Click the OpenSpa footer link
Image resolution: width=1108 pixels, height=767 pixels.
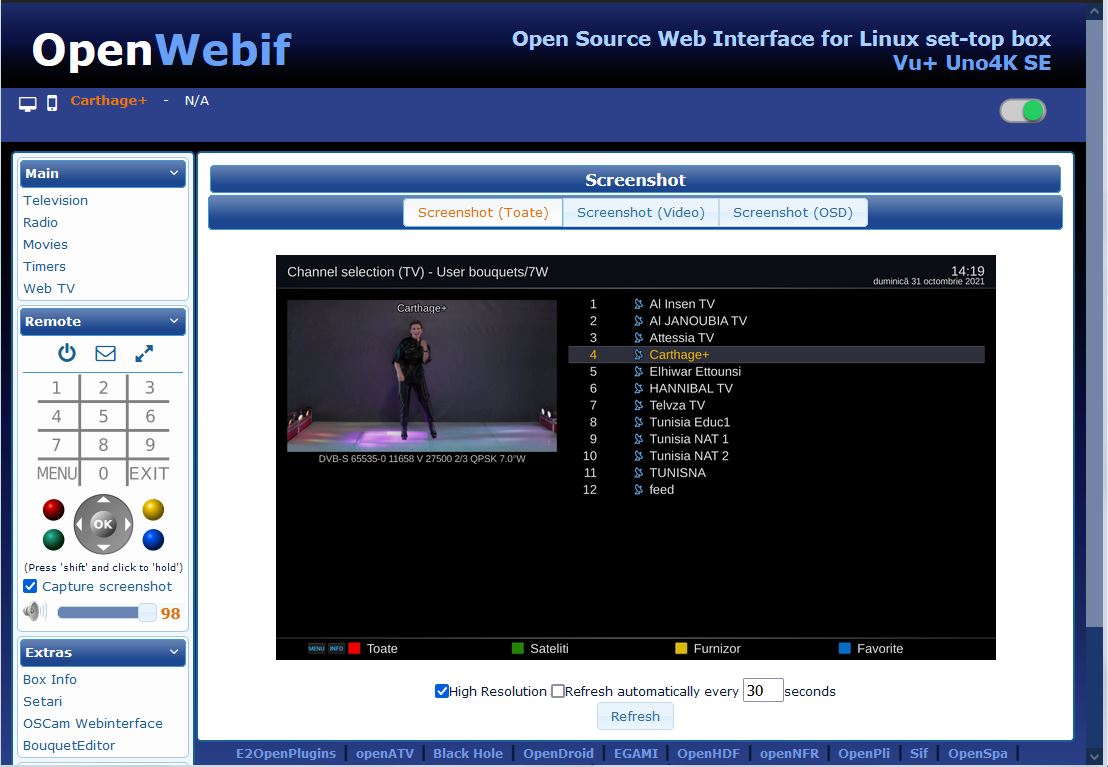[978, 754]
